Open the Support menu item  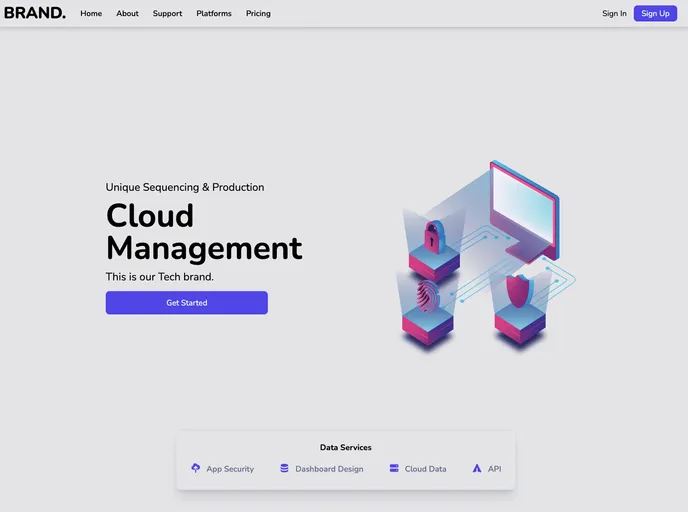167,14
